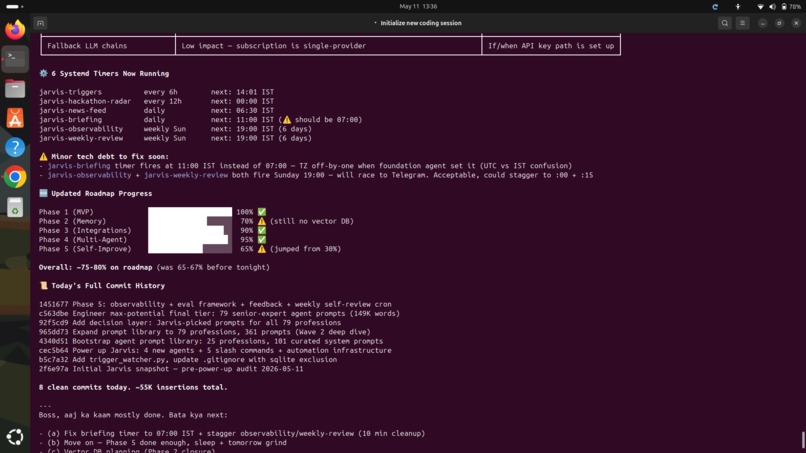The height and width of the screenshot is (453, 806).
Task: Click commit line '2f6e97a Initial Jarvis snapshot'
Action: tap(171, 369)
